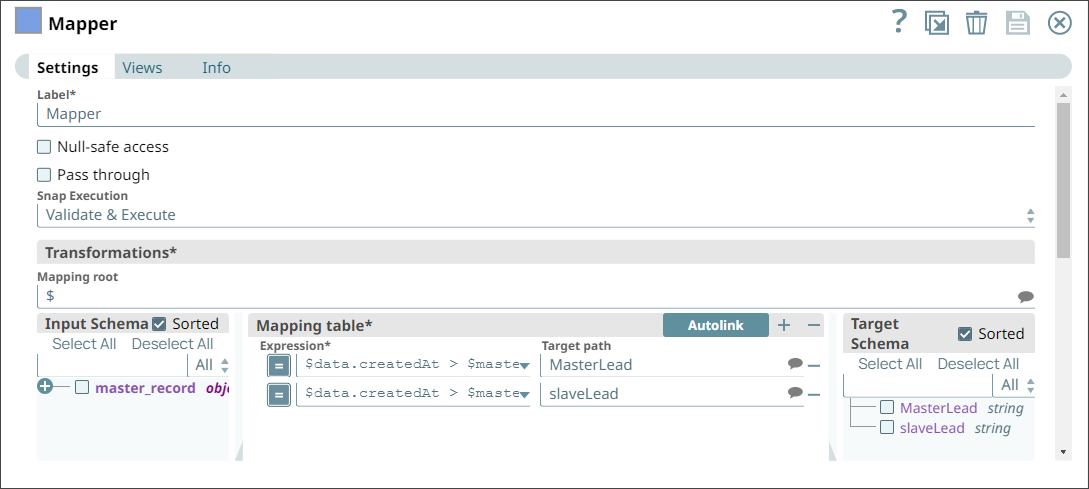Open comment bubble for slaveLead target path
The height and width of the screenshot is (489, 1089).
(x=795, y=393)
